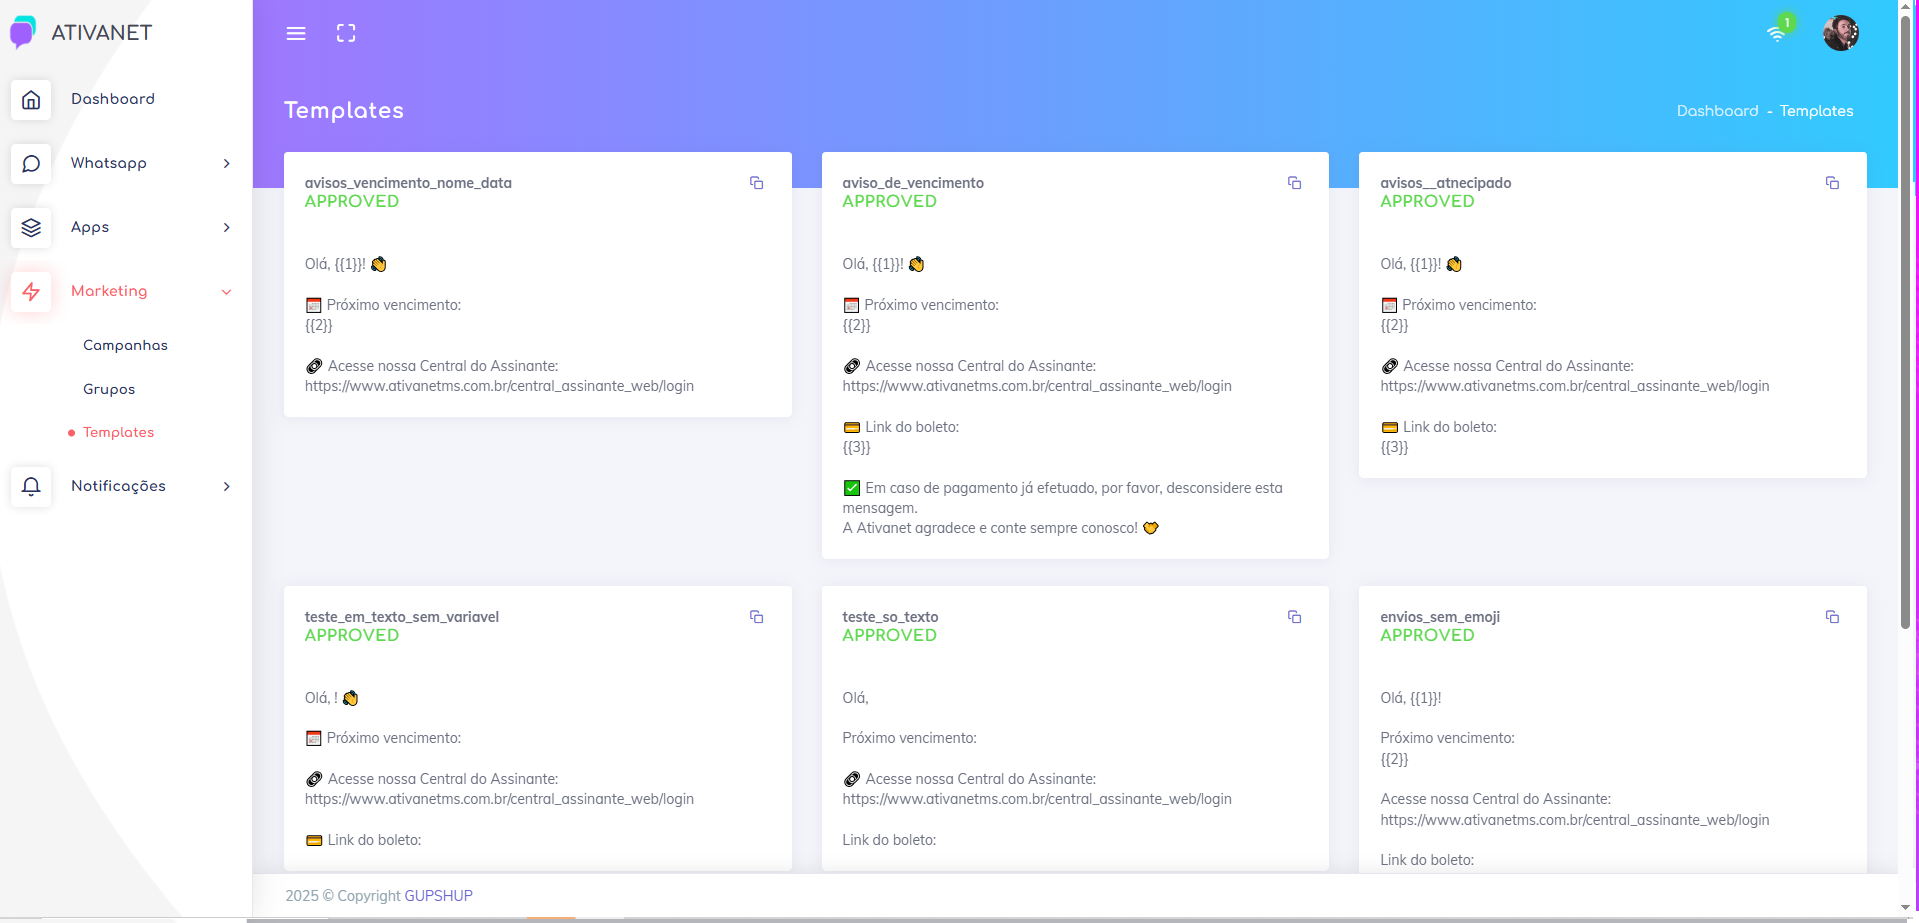
Task: Click the scroll down arrow of page scrollbar
Action: (x=1905, y=907)
